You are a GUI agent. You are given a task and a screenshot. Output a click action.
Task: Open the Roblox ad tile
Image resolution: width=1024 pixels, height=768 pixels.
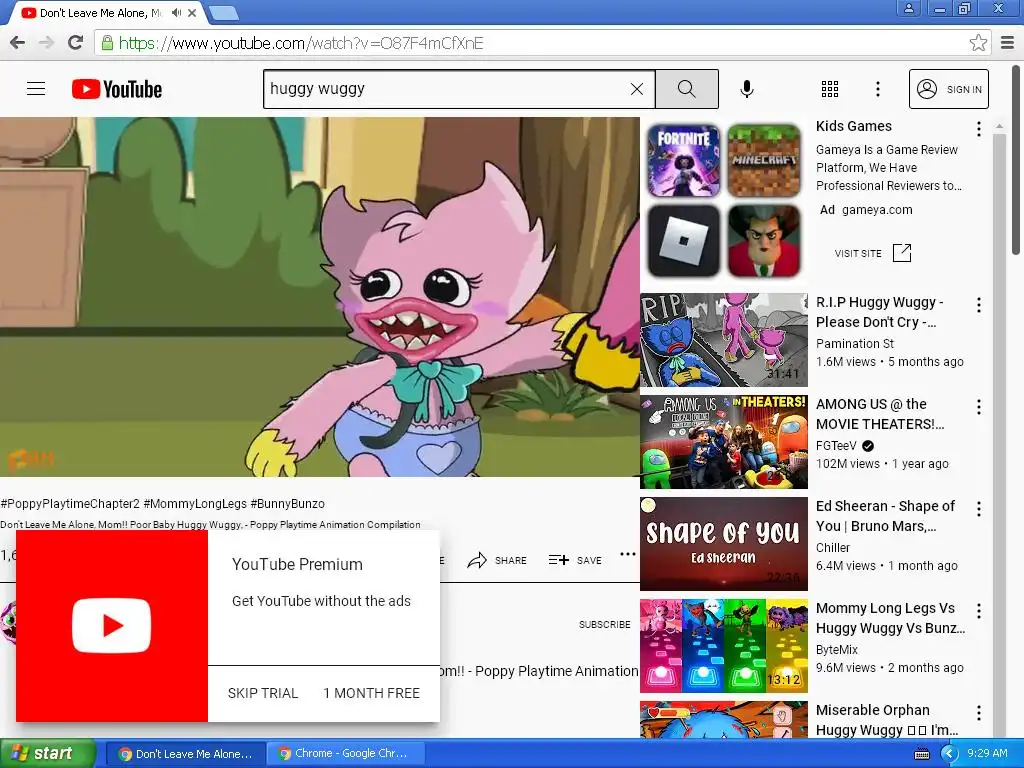684,241
